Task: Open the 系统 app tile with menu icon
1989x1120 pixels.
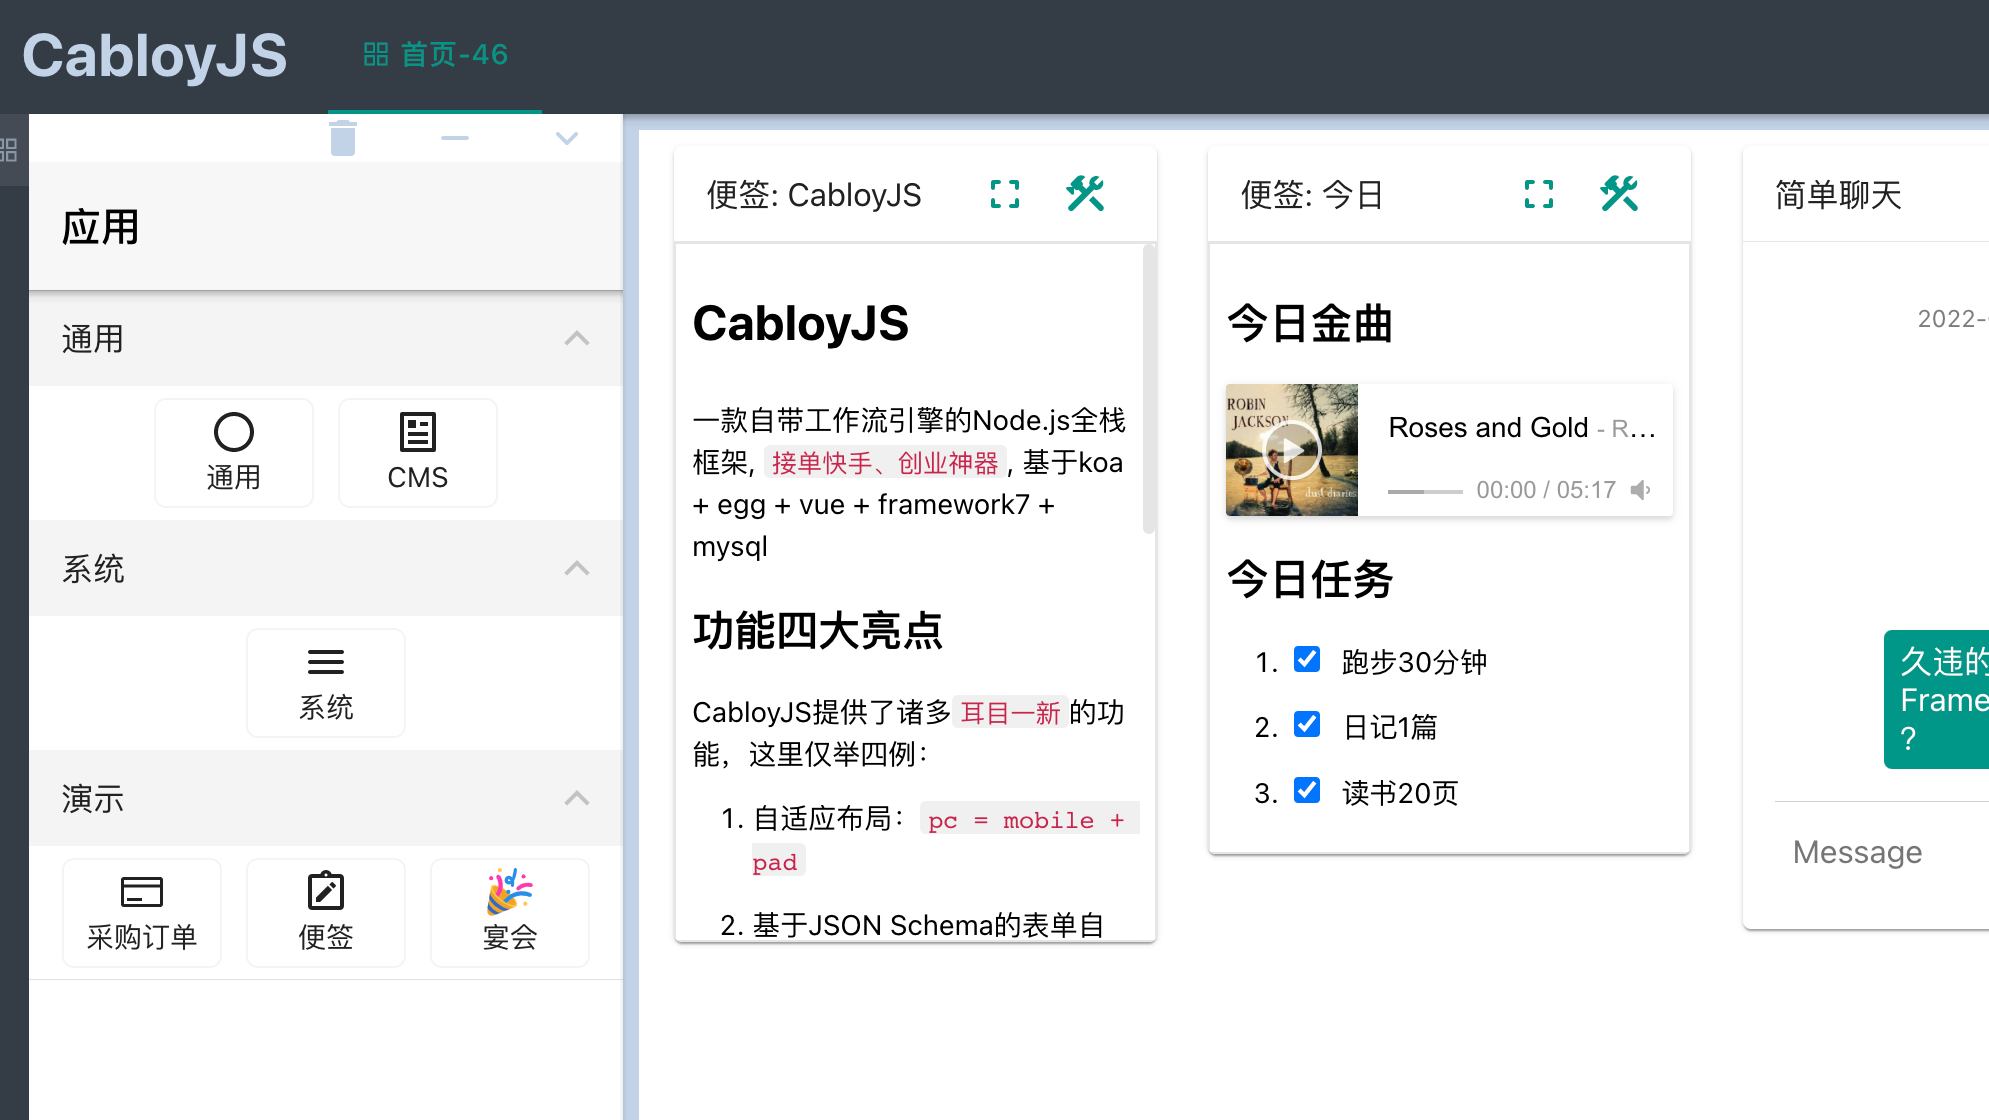Action: coord(326,682)
